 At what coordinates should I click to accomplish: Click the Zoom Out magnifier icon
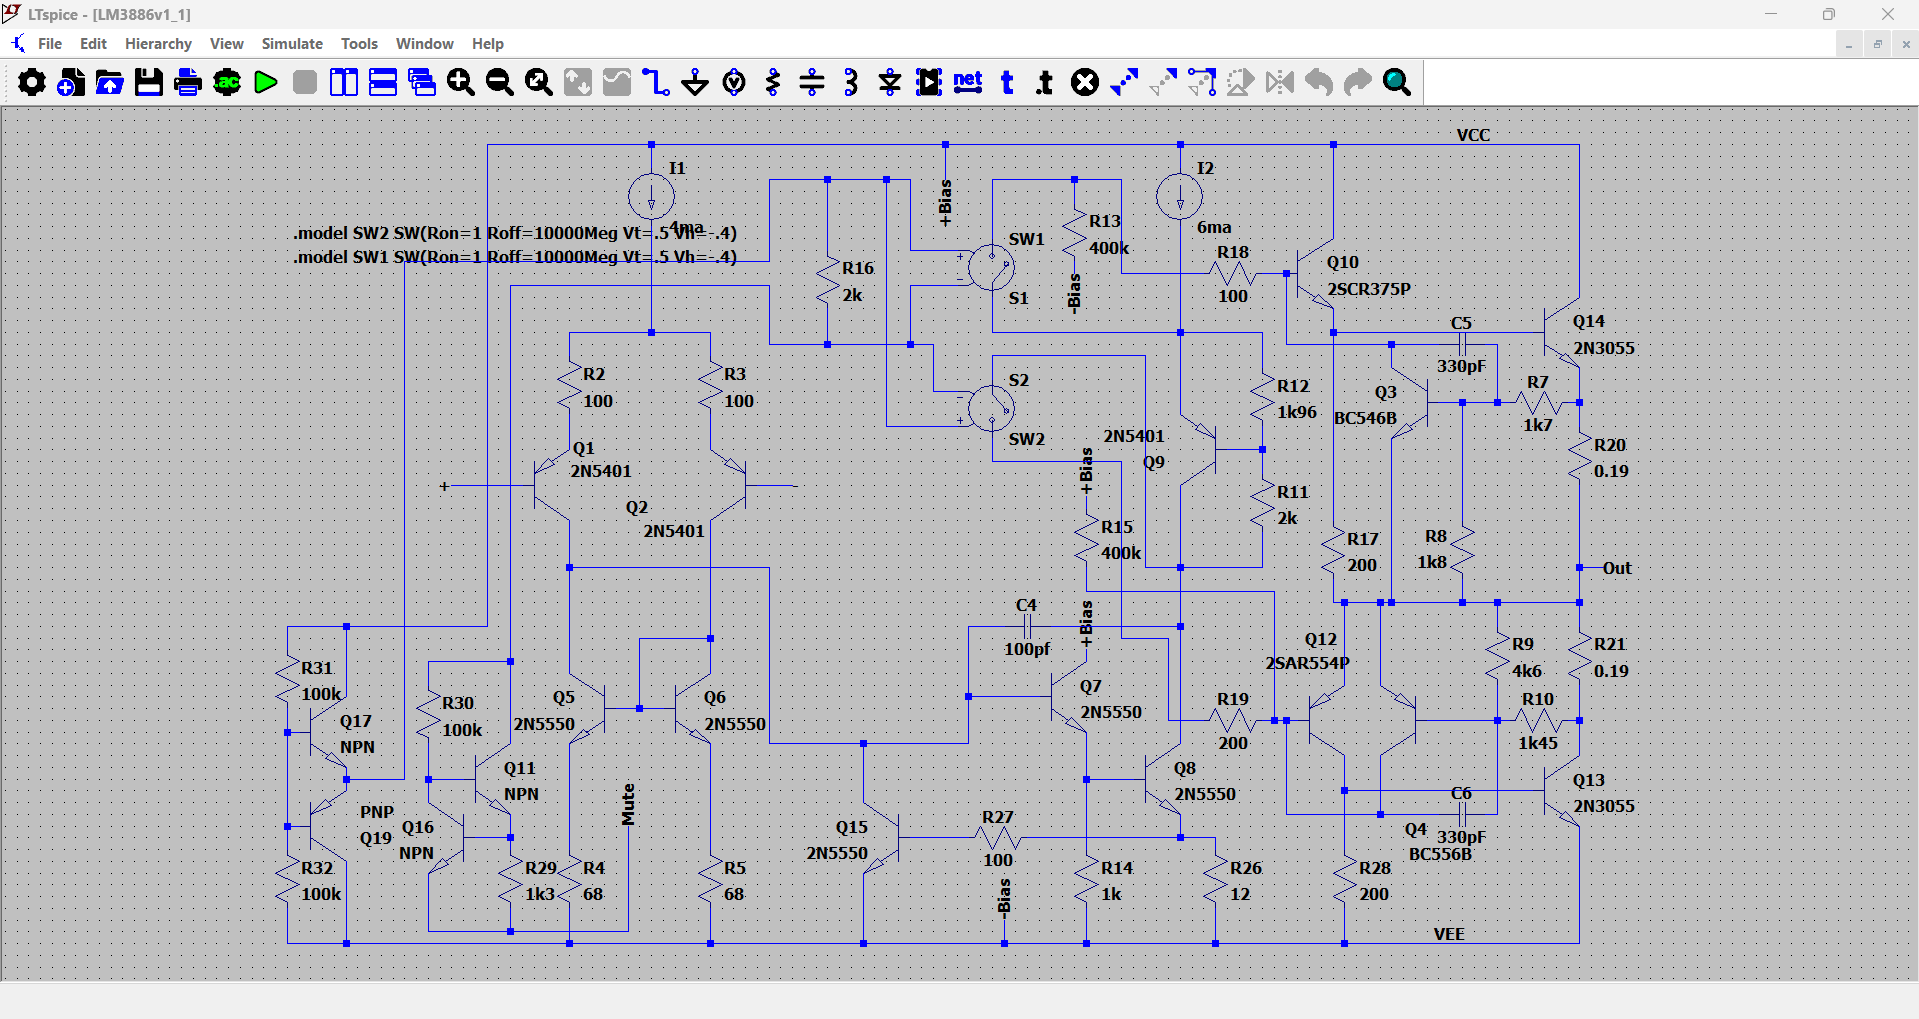500,82
